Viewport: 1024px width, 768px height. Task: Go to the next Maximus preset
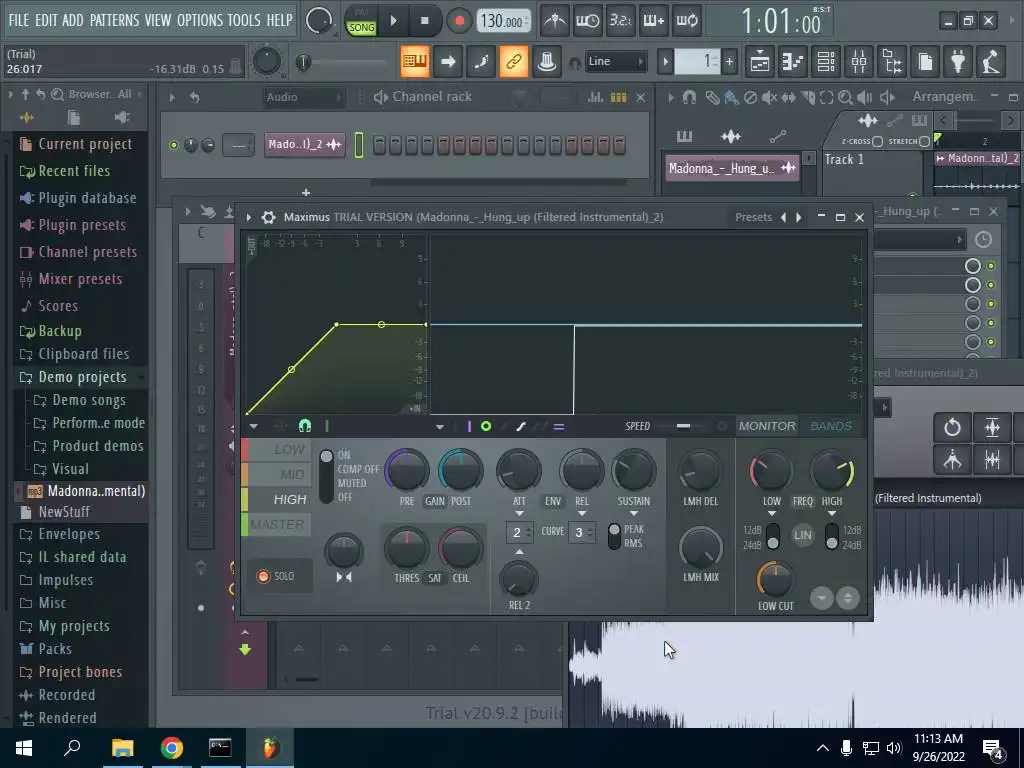(798, 217)
